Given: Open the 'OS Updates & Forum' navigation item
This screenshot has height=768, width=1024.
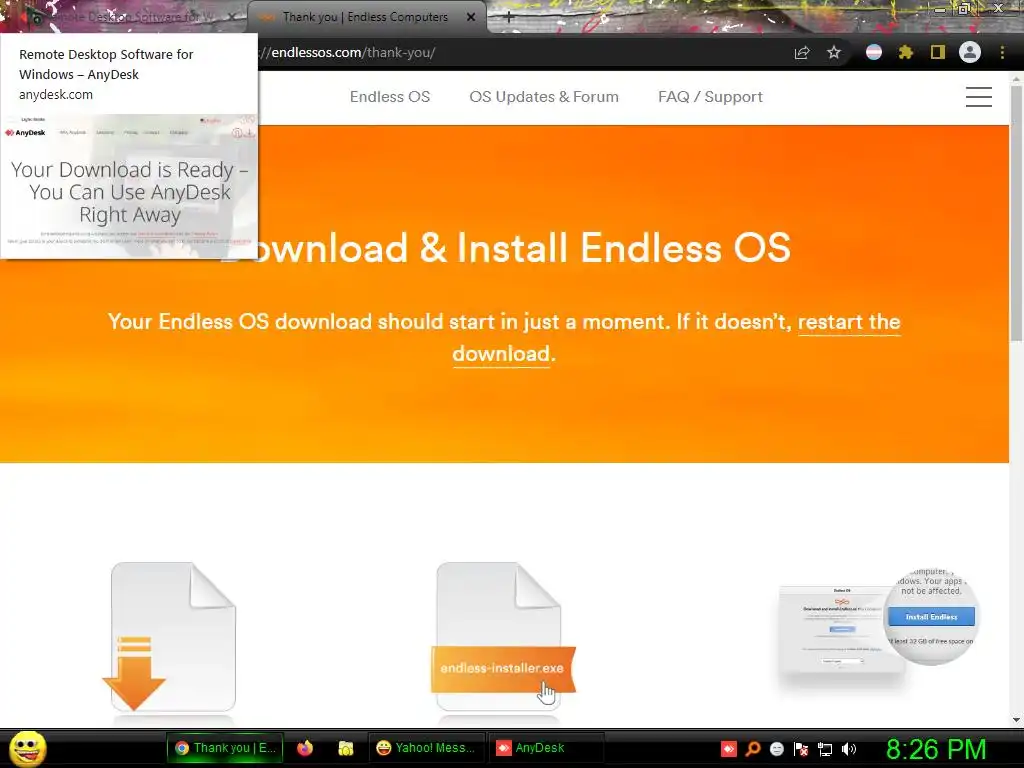Looking at the screenshot, I should [544, 97].
